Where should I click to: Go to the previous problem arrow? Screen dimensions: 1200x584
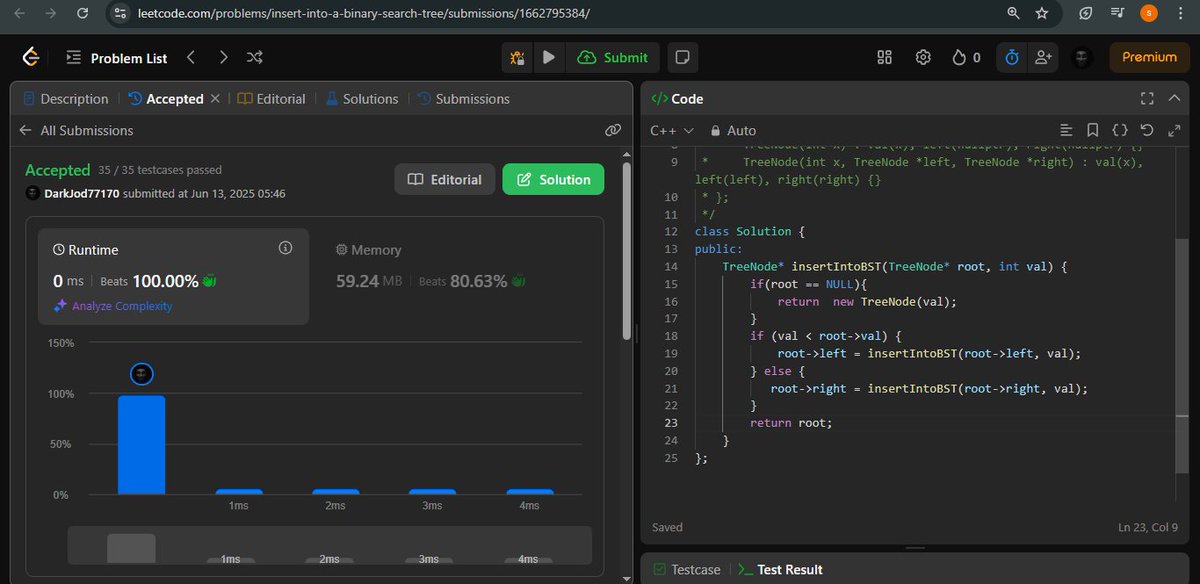click(x=191, y=58)
